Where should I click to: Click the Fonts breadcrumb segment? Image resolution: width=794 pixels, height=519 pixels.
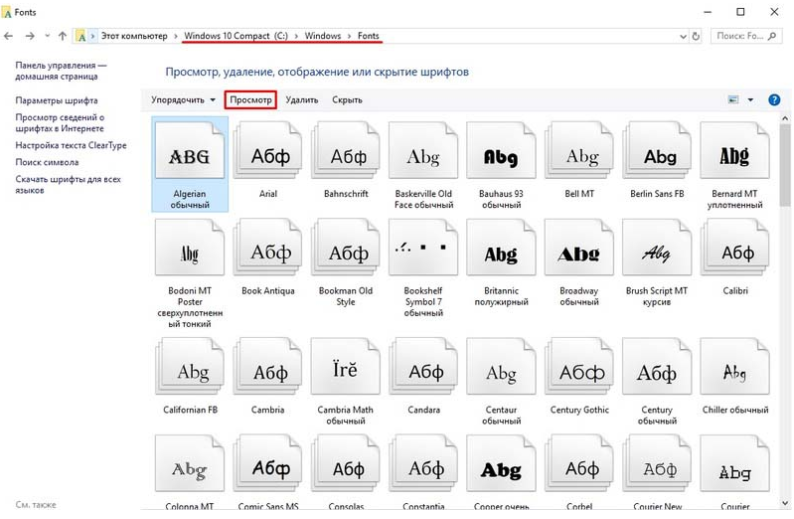368,36
